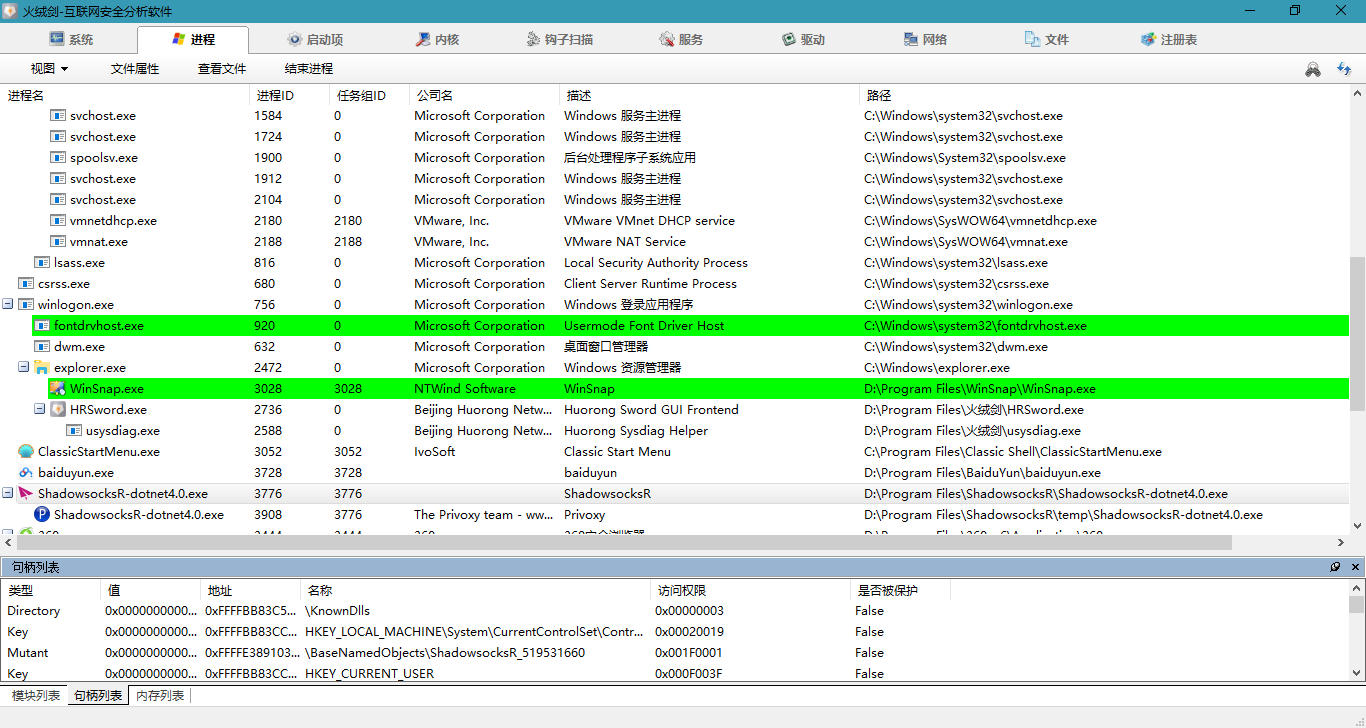Click the pin icon on 句柄列表 panel header
Screen dimensions: 1366x728
click(1335, 567)
